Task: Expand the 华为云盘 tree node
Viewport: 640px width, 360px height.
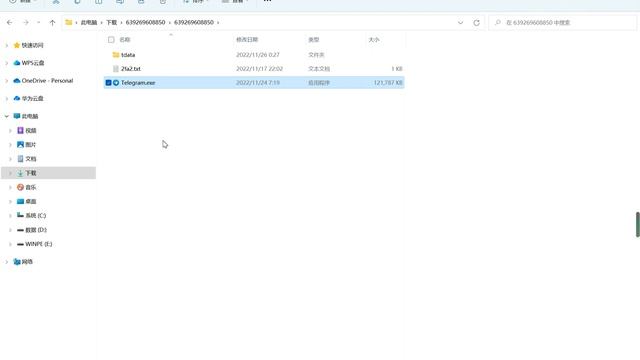Action: pyautogui.click(x=7, y=98)
